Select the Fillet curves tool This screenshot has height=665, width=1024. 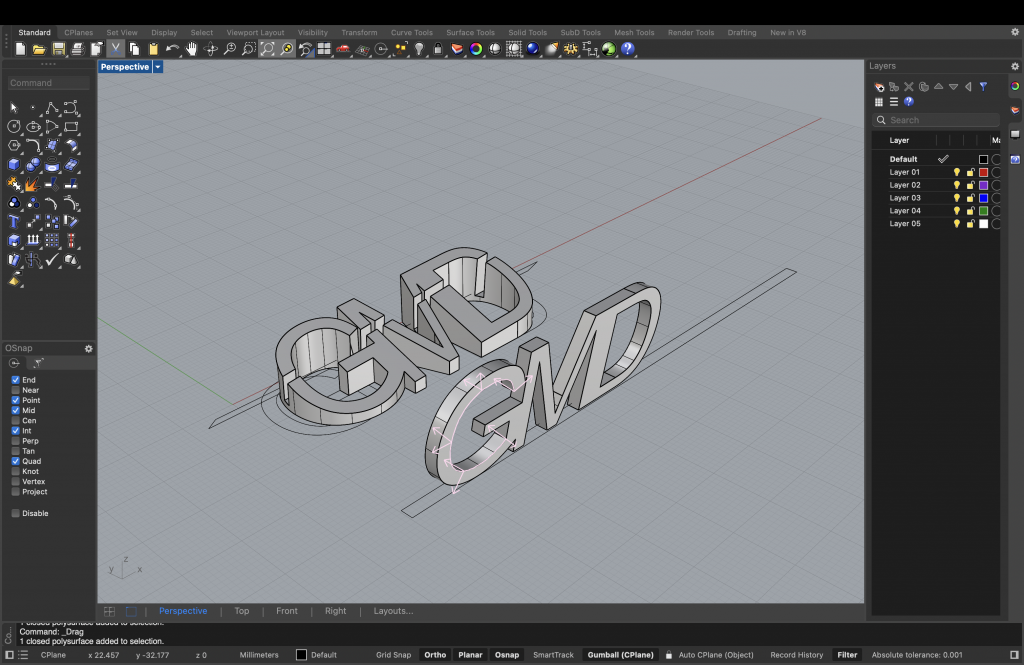33,146
